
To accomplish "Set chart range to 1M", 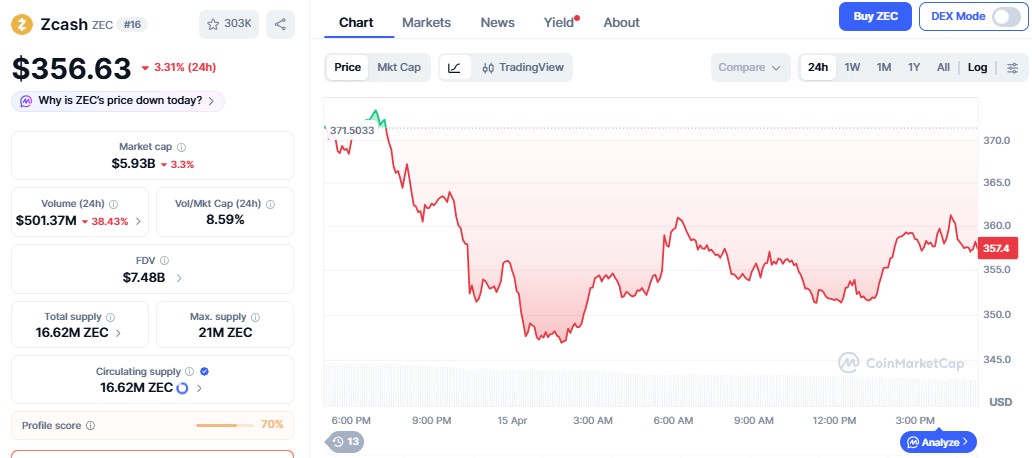I will pos(884,67).
